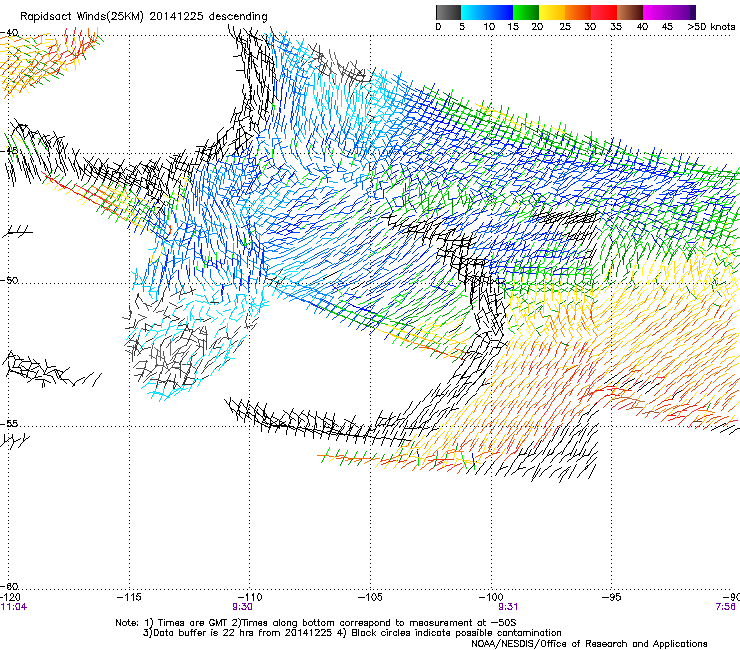Click the title 'Rapidscat Winds(25KM) 20141225 descending'
Image resolution: width=740 pixels, height=650 pixels.
click(x=143, y=16)
